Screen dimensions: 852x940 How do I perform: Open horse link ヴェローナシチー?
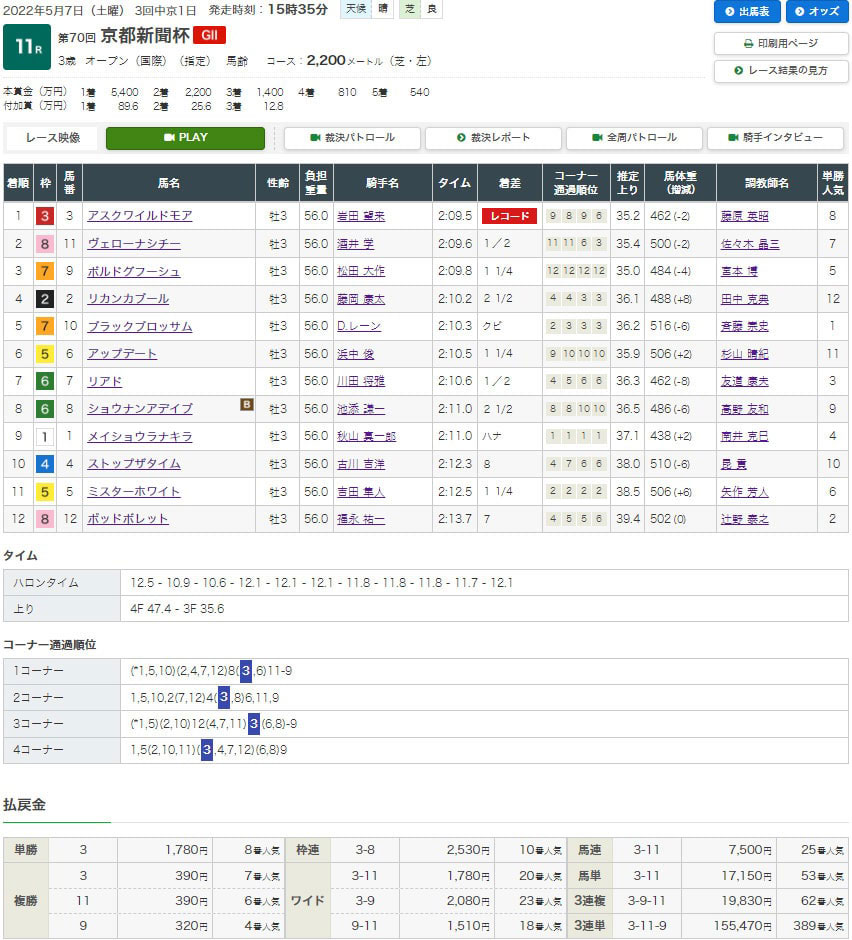pyautogui.click(x=134, y=244)
